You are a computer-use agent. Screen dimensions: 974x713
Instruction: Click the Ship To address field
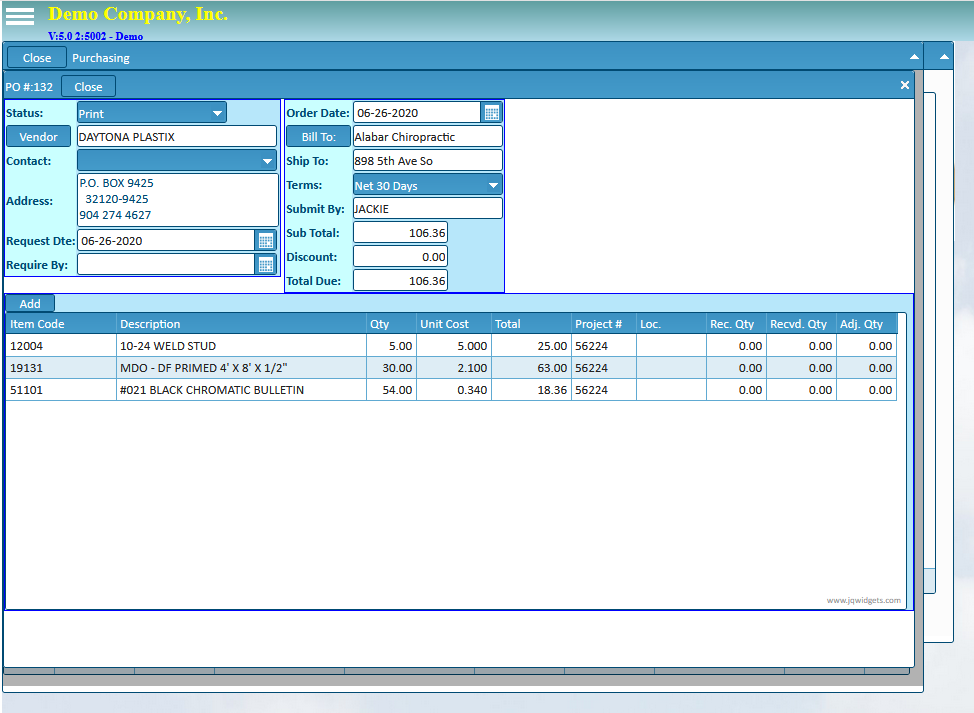(x=427, y=161)
